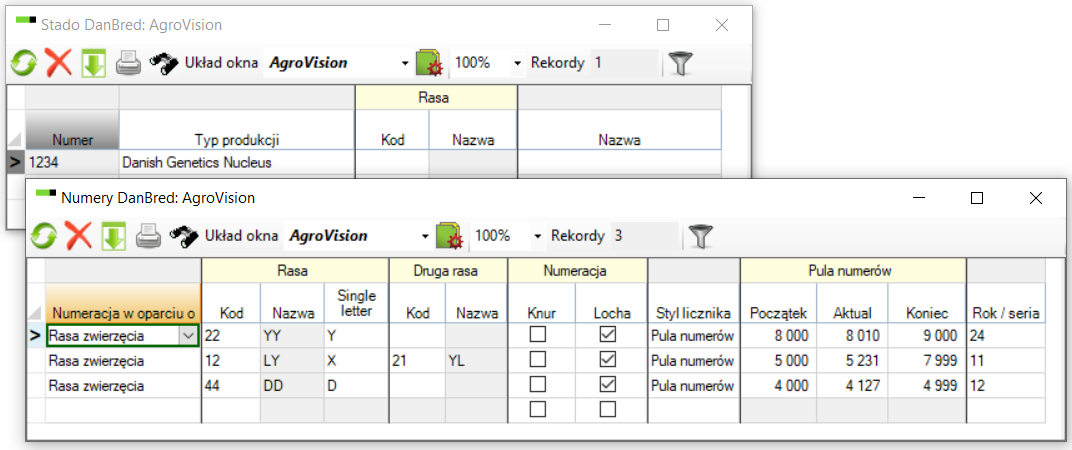Open Układ okna dropdown in Stado DanBred
Image resolution: width=1072 pixels, height=450 pixels.
click(x=405, y=64)
